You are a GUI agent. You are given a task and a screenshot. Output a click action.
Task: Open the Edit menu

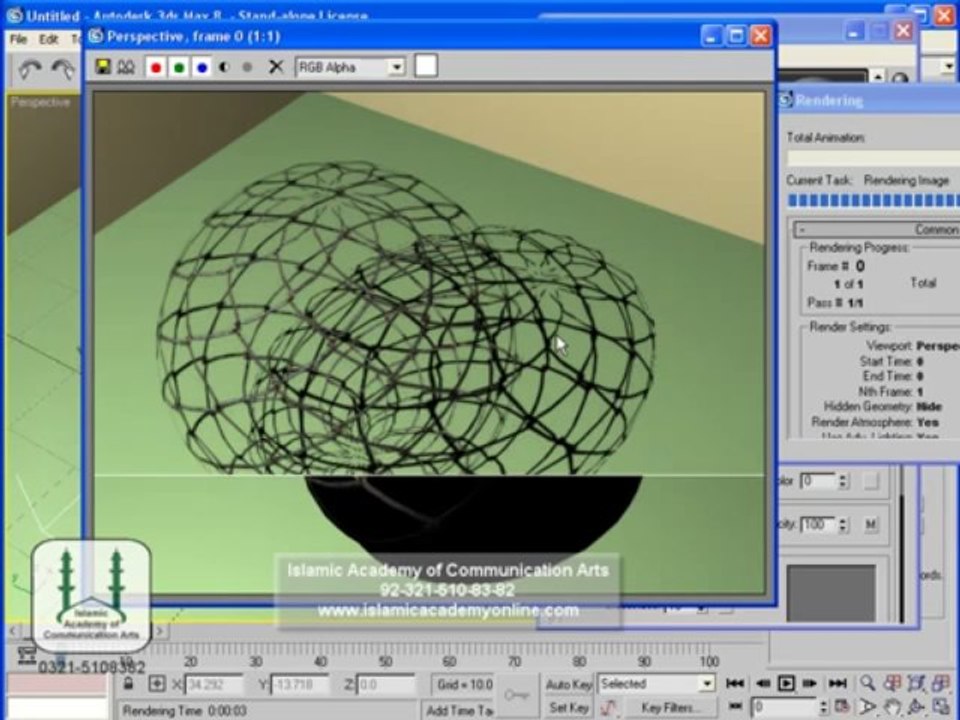coord(48,39)
